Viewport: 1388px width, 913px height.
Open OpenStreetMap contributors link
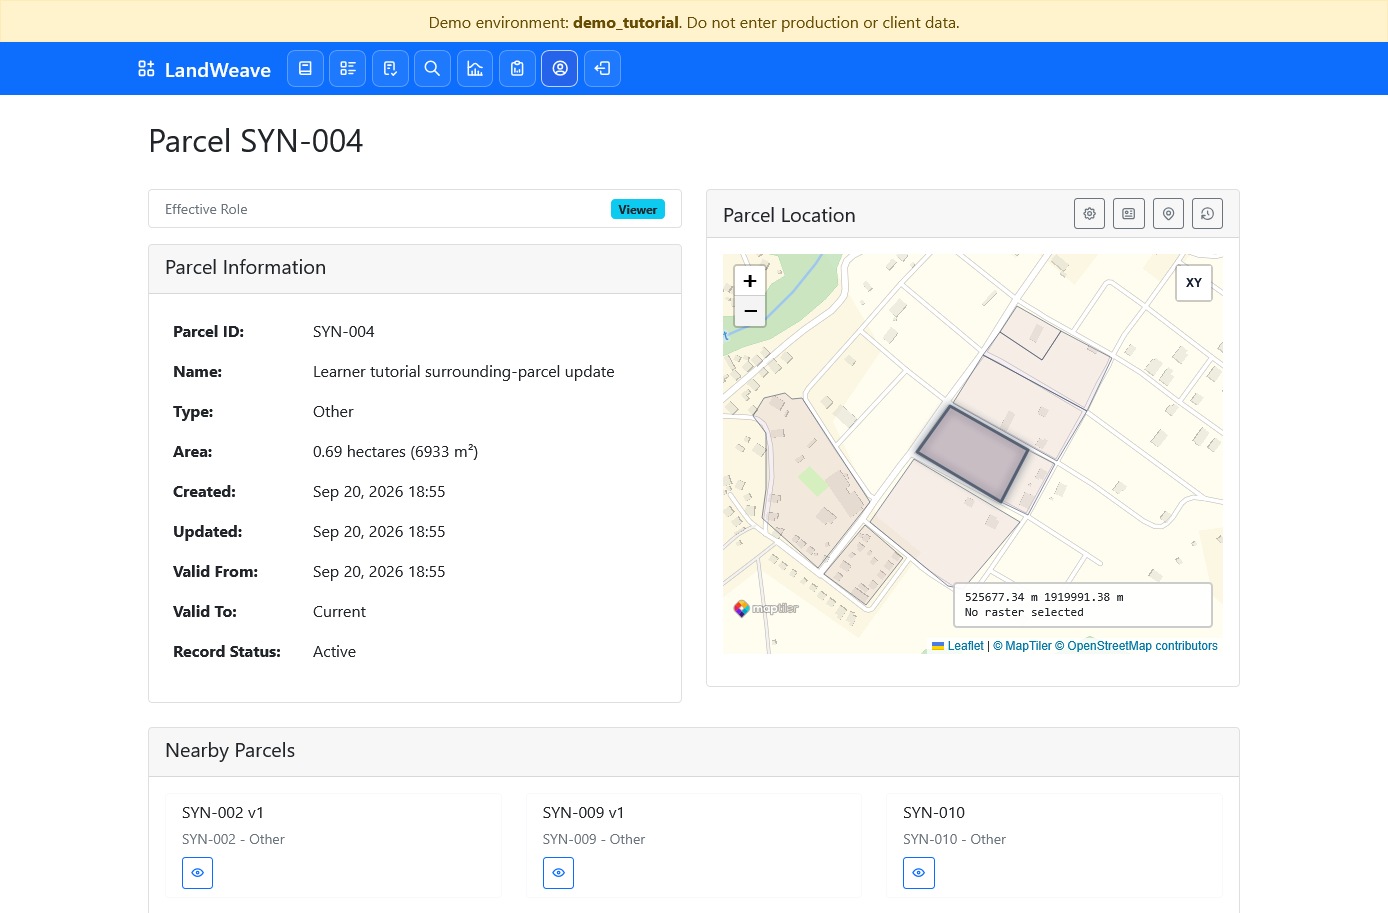1136,646
